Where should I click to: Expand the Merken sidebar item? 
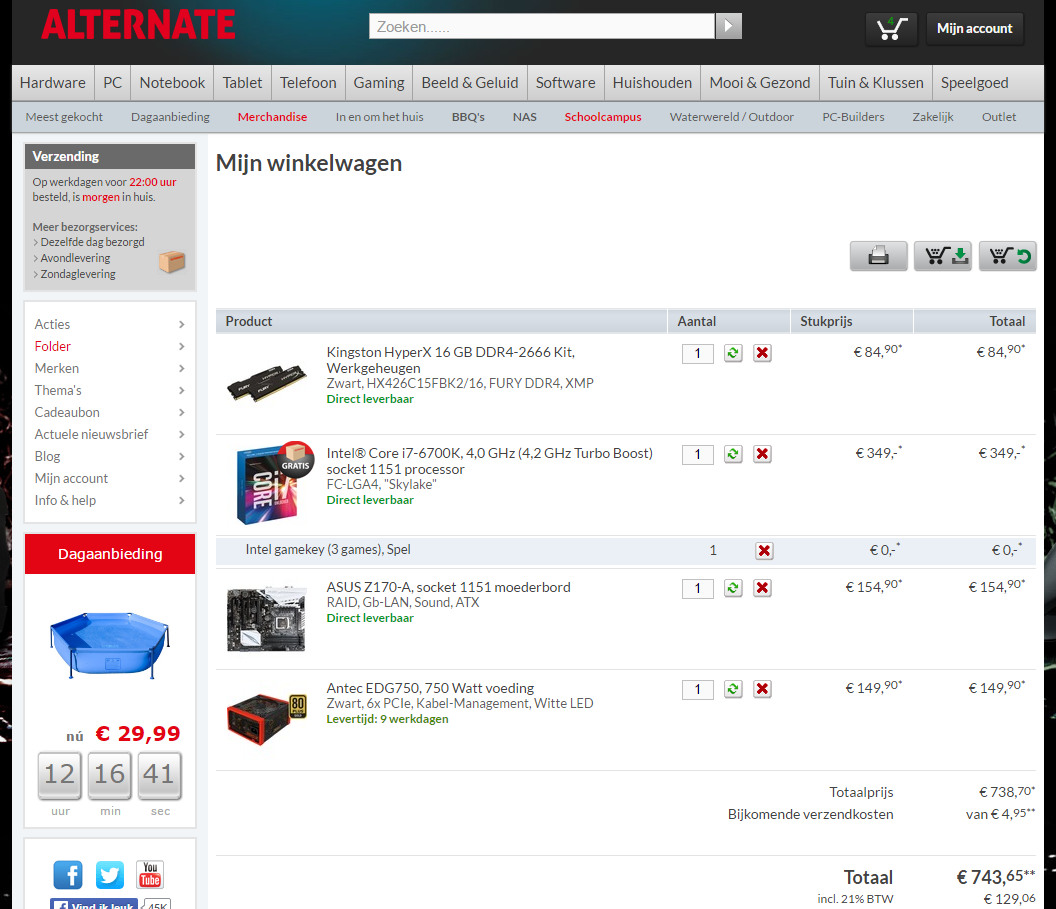click(110, 368)
